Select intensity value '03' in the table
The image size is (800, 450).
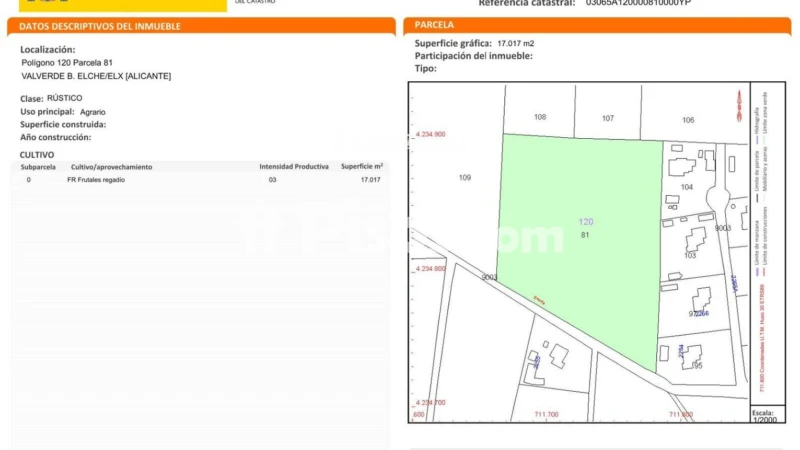coord(272,180)
